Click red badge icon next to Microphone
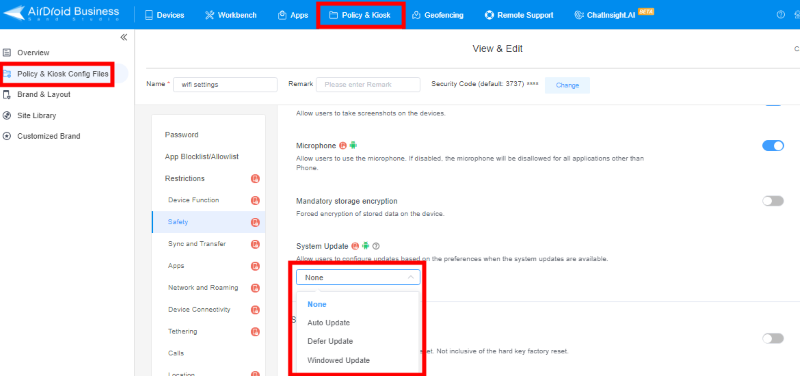The width and height of the screenshot is (800, 376). [343, 146]
